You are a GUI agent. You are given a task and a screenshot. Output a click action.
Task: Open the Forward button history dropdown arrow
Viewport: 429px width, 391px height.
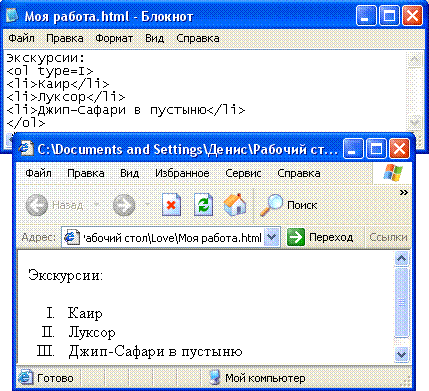[147, 204]
